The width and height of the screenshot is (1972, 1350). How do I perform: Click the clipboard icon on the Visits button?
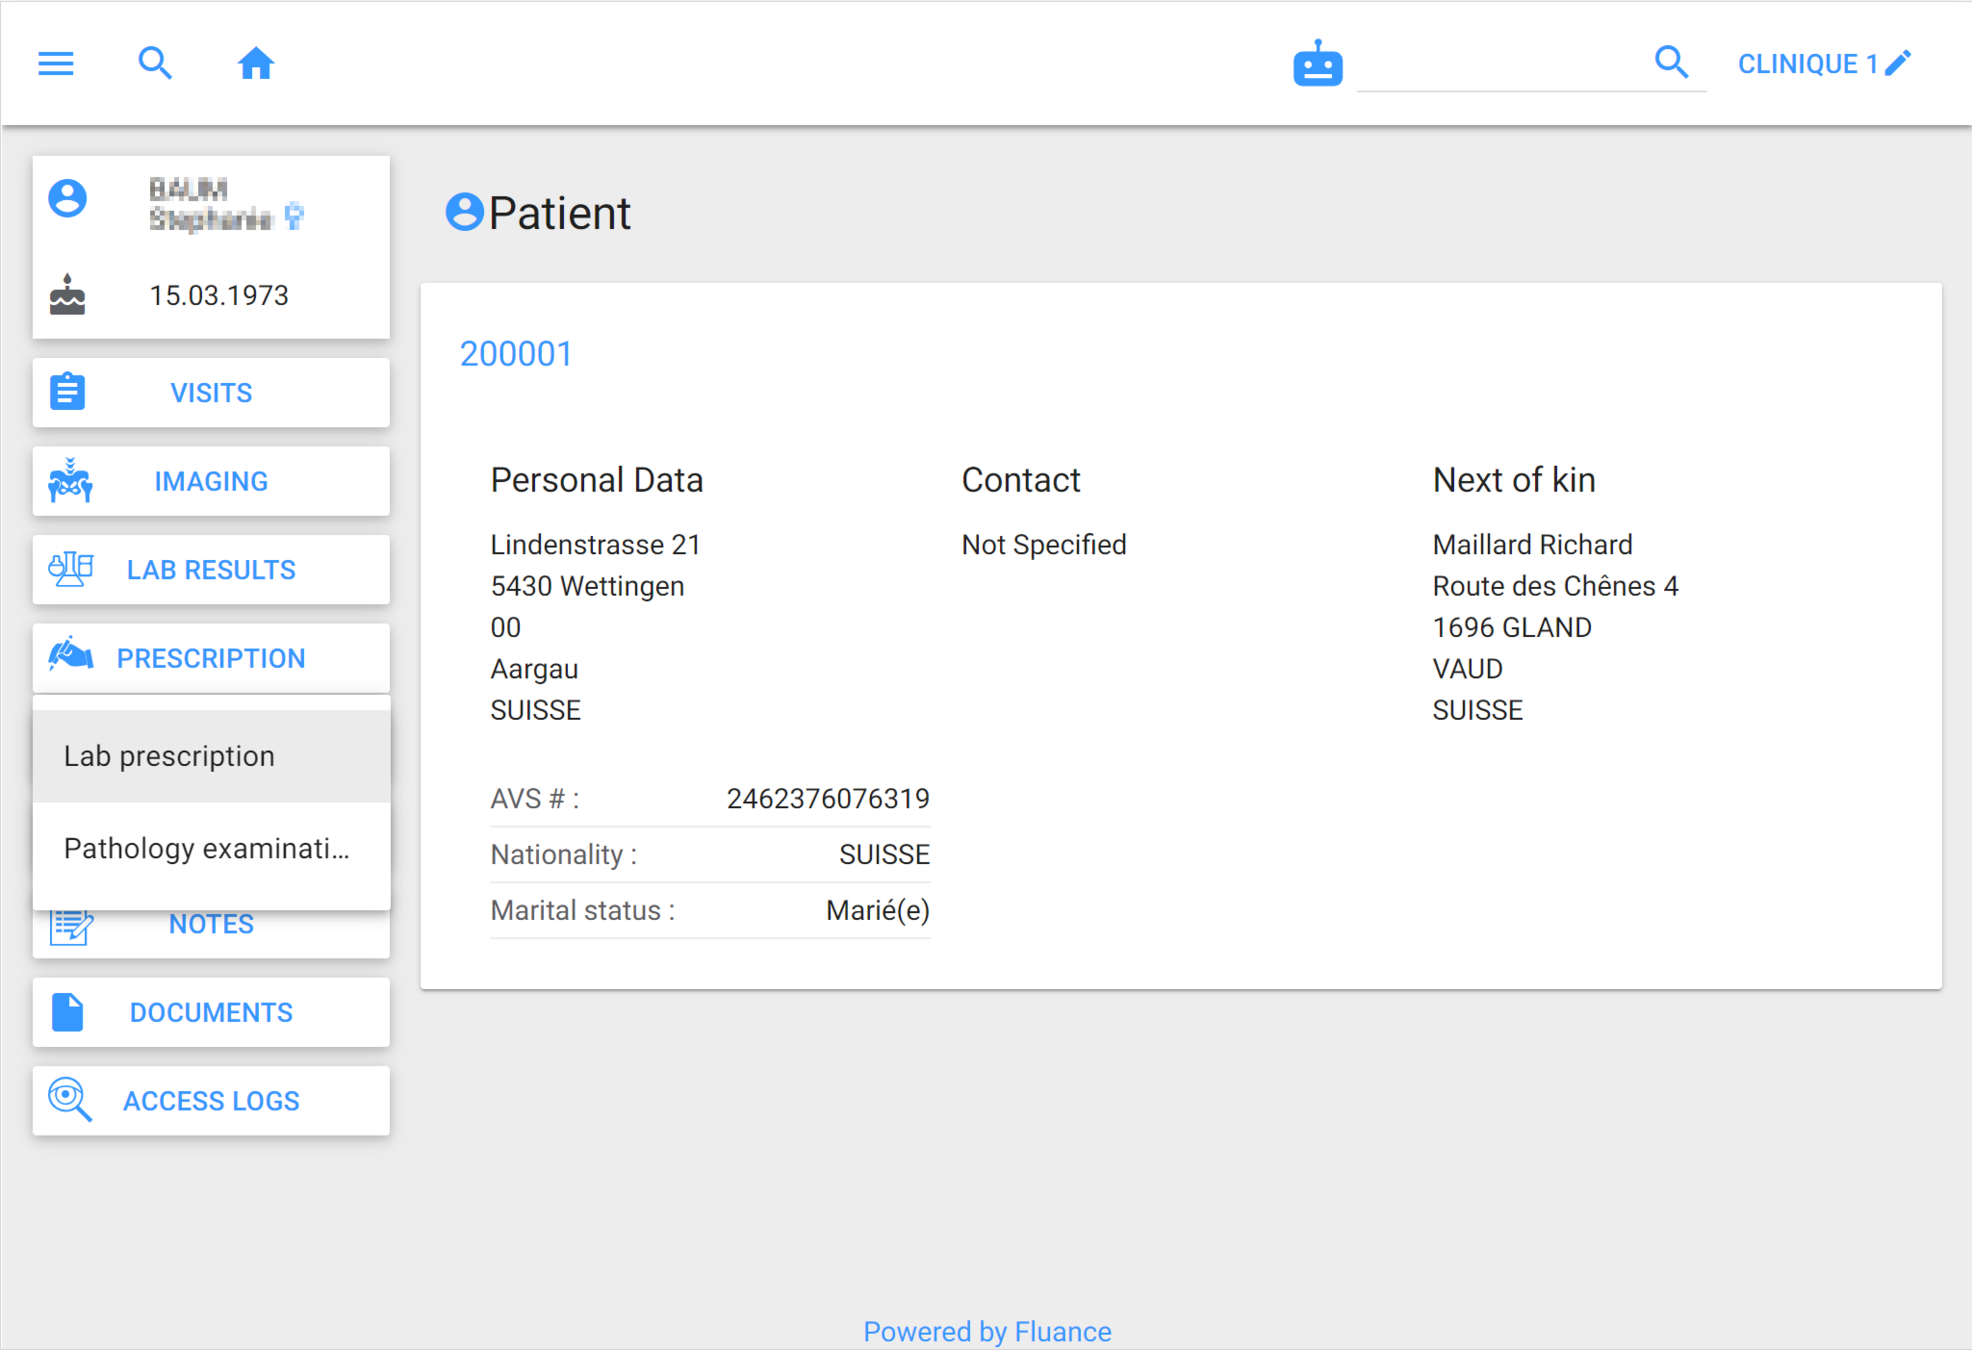tap(68, 392)
